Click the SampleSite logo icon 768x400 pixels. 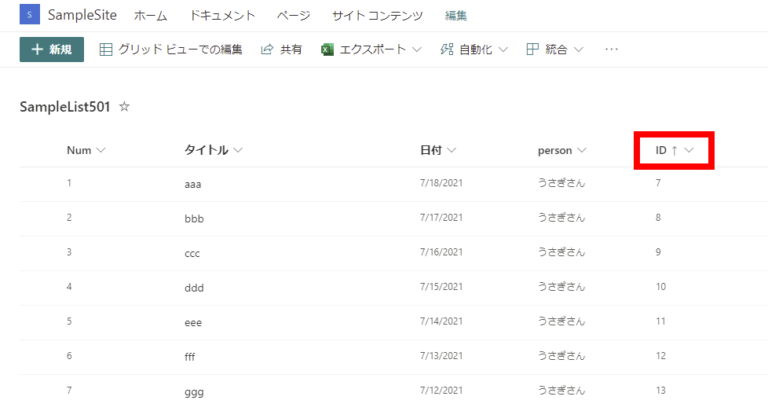[29, 15]
